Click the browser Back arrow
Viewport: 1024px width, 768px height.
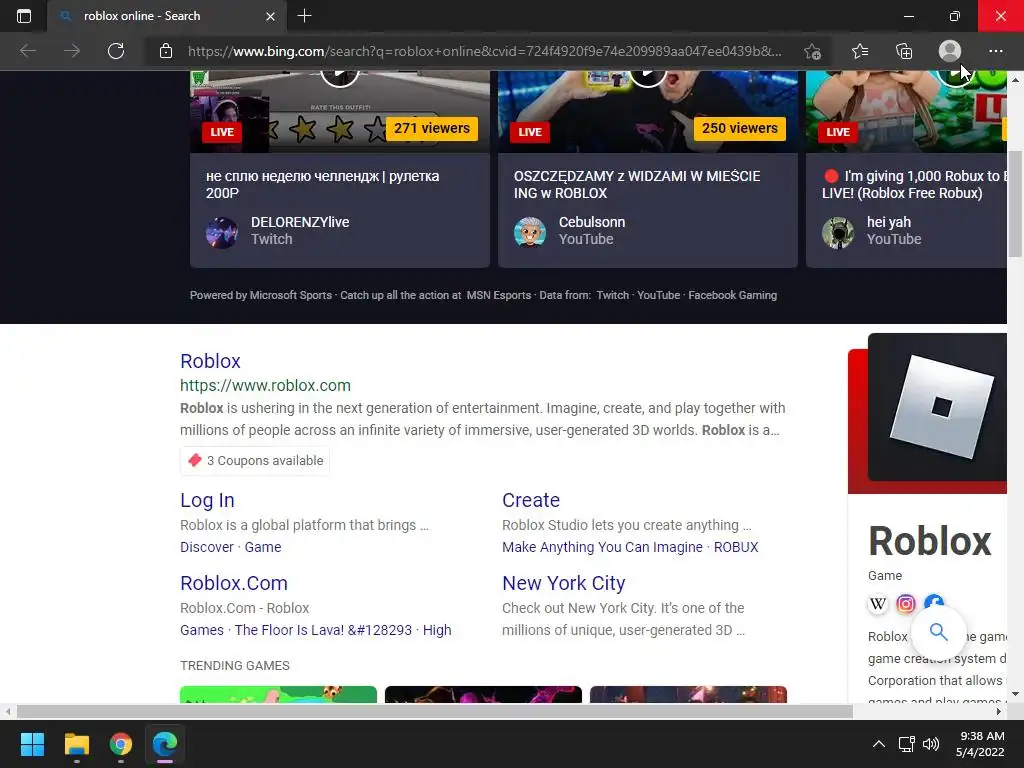(x=27, y=51)
